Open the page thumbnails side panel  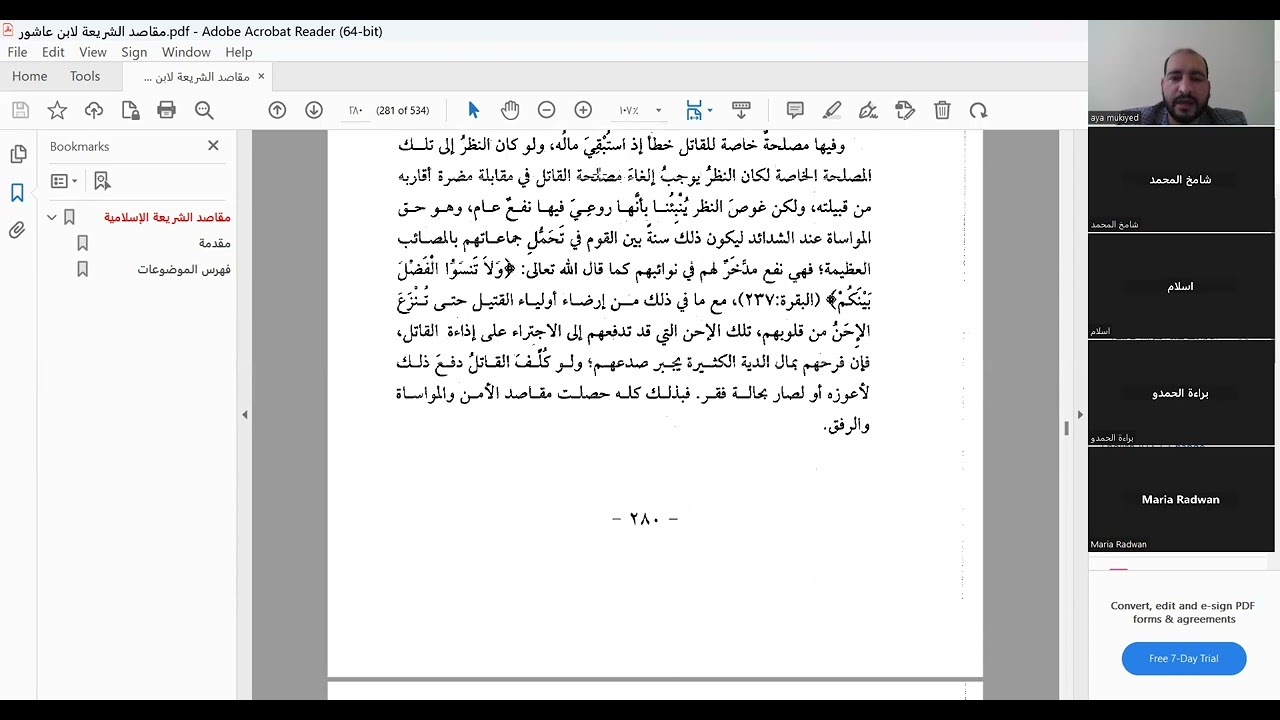point(18,154)
